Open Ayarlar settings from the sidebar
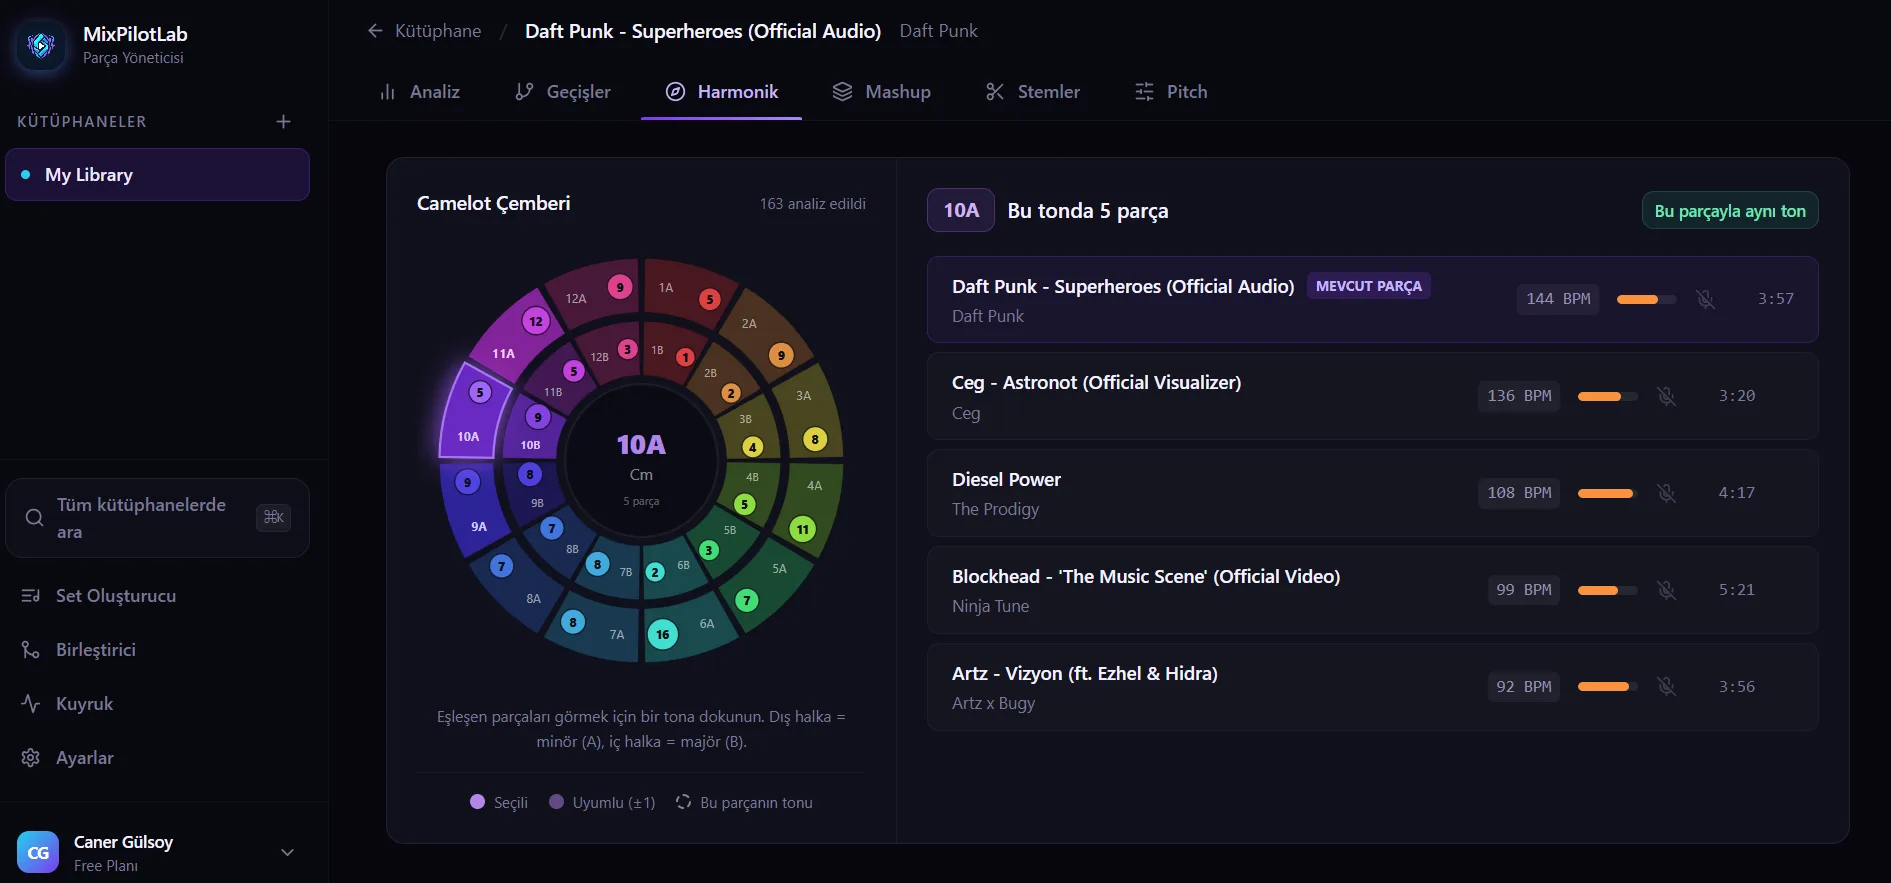The image size is (1891, 883). 84,758
